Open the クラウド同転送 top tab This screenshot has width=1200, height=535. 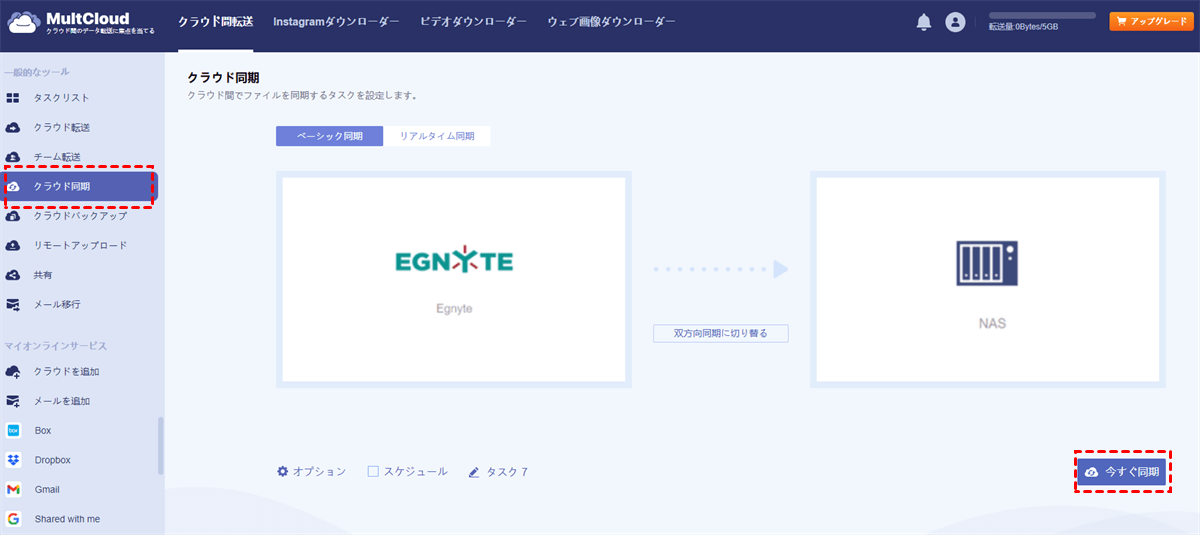pos(215,22)
